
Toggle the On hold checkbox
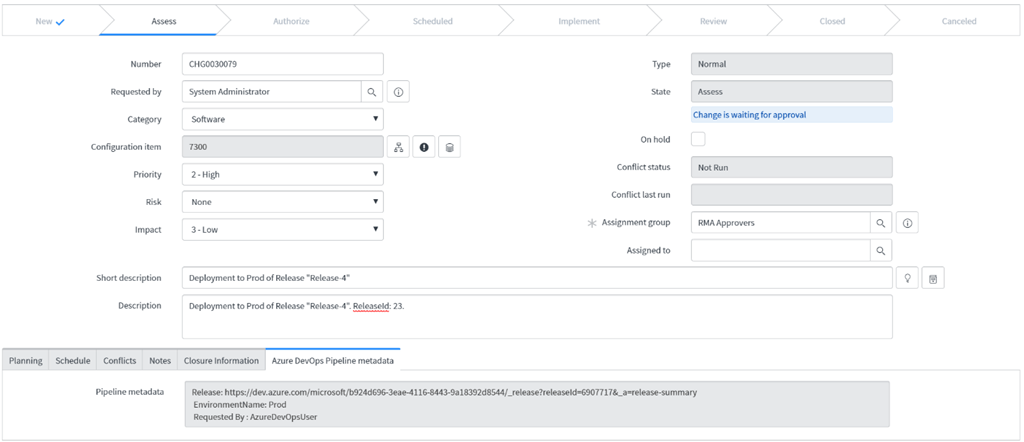coord(698,139)
